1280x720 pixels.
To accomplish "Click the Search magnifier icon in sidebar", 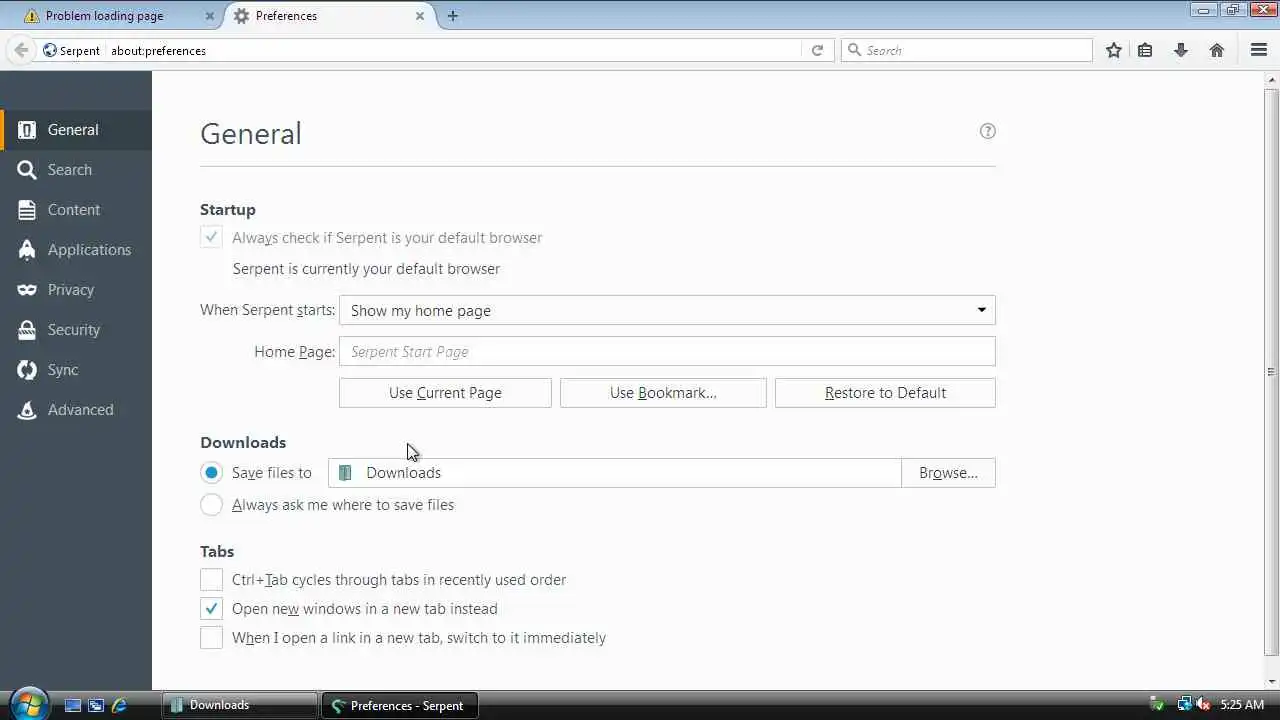I will (27, 170).
